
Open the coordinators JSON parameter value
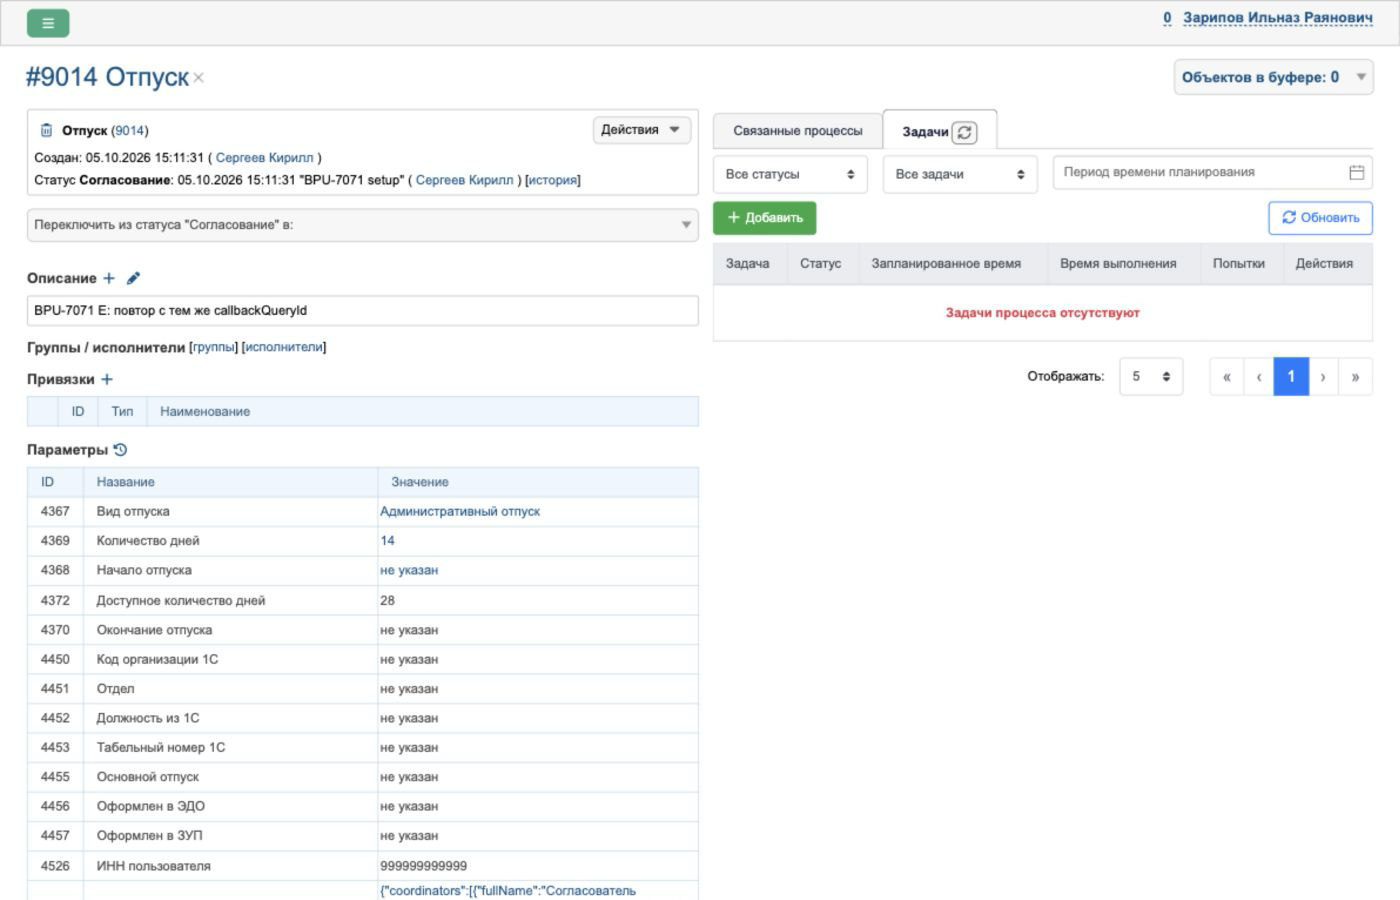(508, 890)
